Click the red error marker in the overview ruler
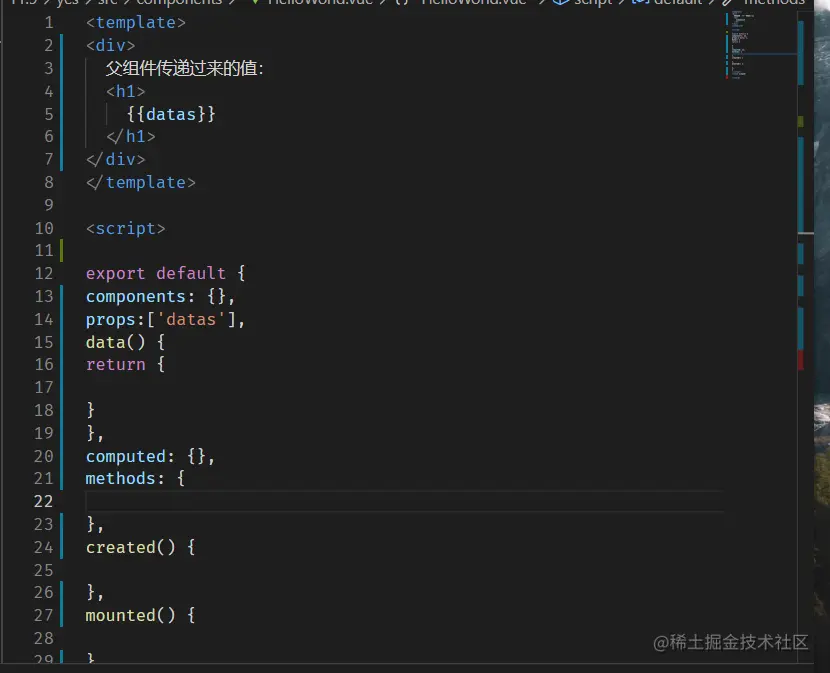830x673 pixels. click(x=800, y=360)
